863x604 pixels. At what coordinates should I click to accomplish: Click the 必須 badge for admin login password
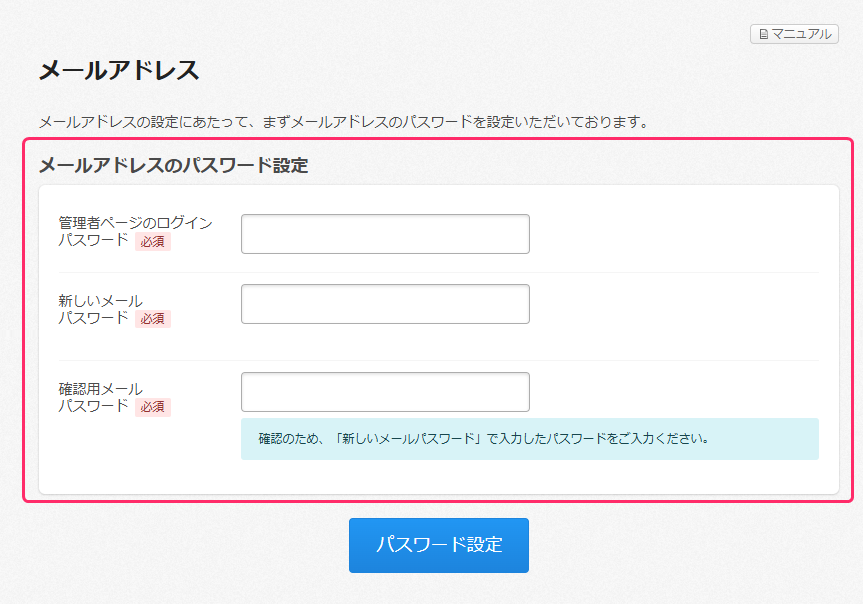pos(153,242)
